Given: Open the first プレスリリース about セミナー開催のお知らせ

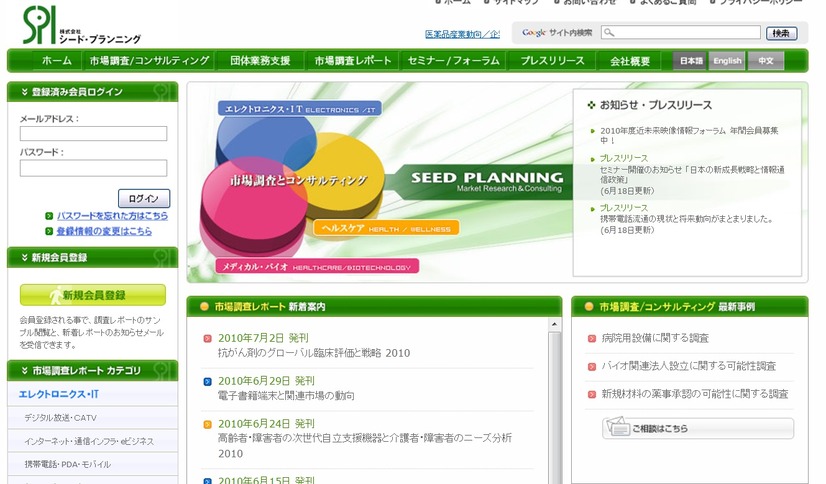Looking at the screenshot, I should (692, 174).
